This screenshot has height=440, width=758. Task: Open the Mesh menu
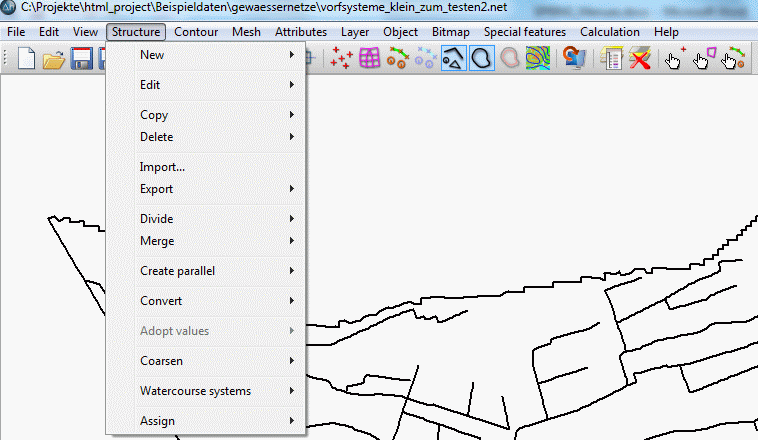(x=246, y=32)
